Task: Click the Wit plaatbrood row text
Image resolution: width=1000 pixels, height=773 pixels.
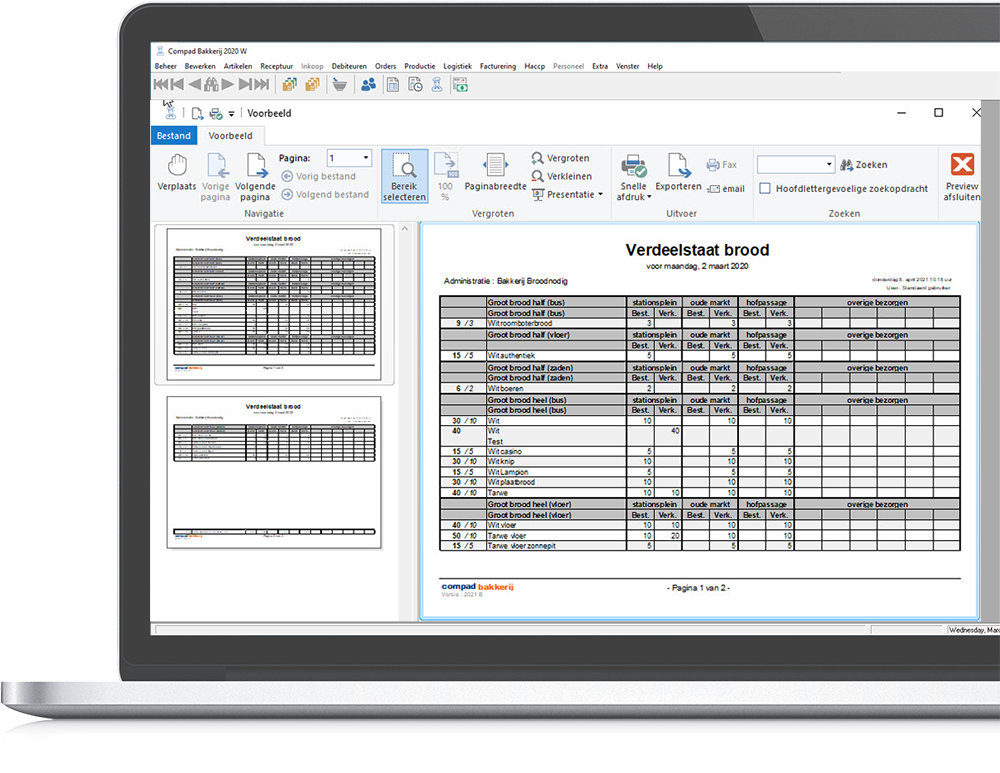Action: click(x=511, y=483)
